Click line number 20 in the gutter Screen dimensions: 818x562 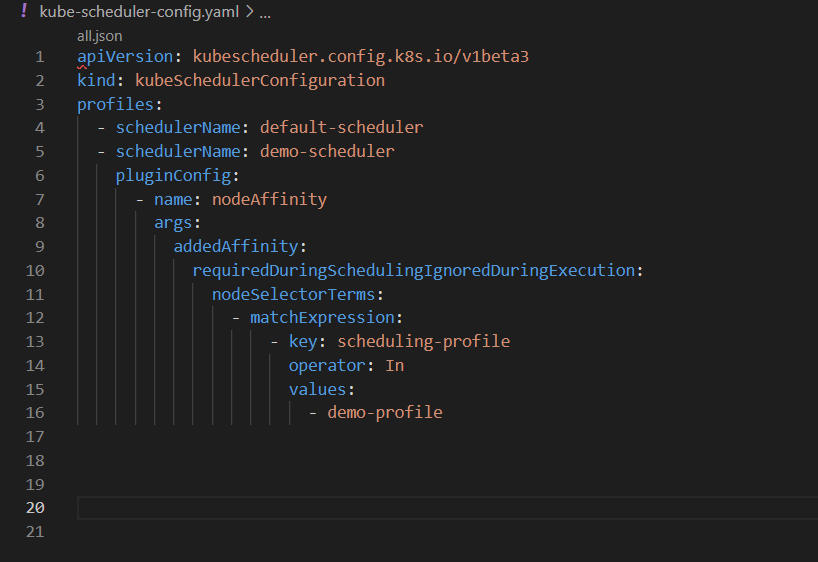[35, 507]
